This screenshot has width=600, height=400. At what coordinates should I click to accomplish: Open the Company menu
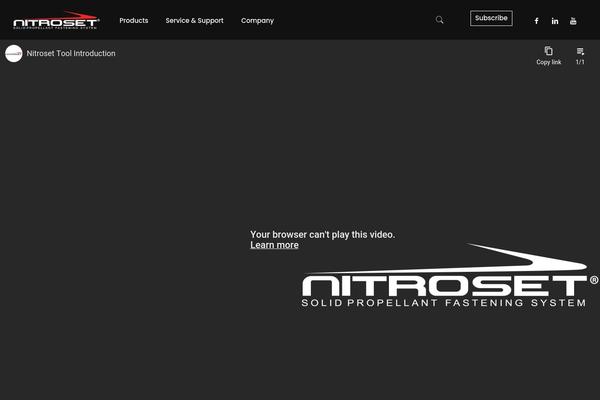pos(257,21)
